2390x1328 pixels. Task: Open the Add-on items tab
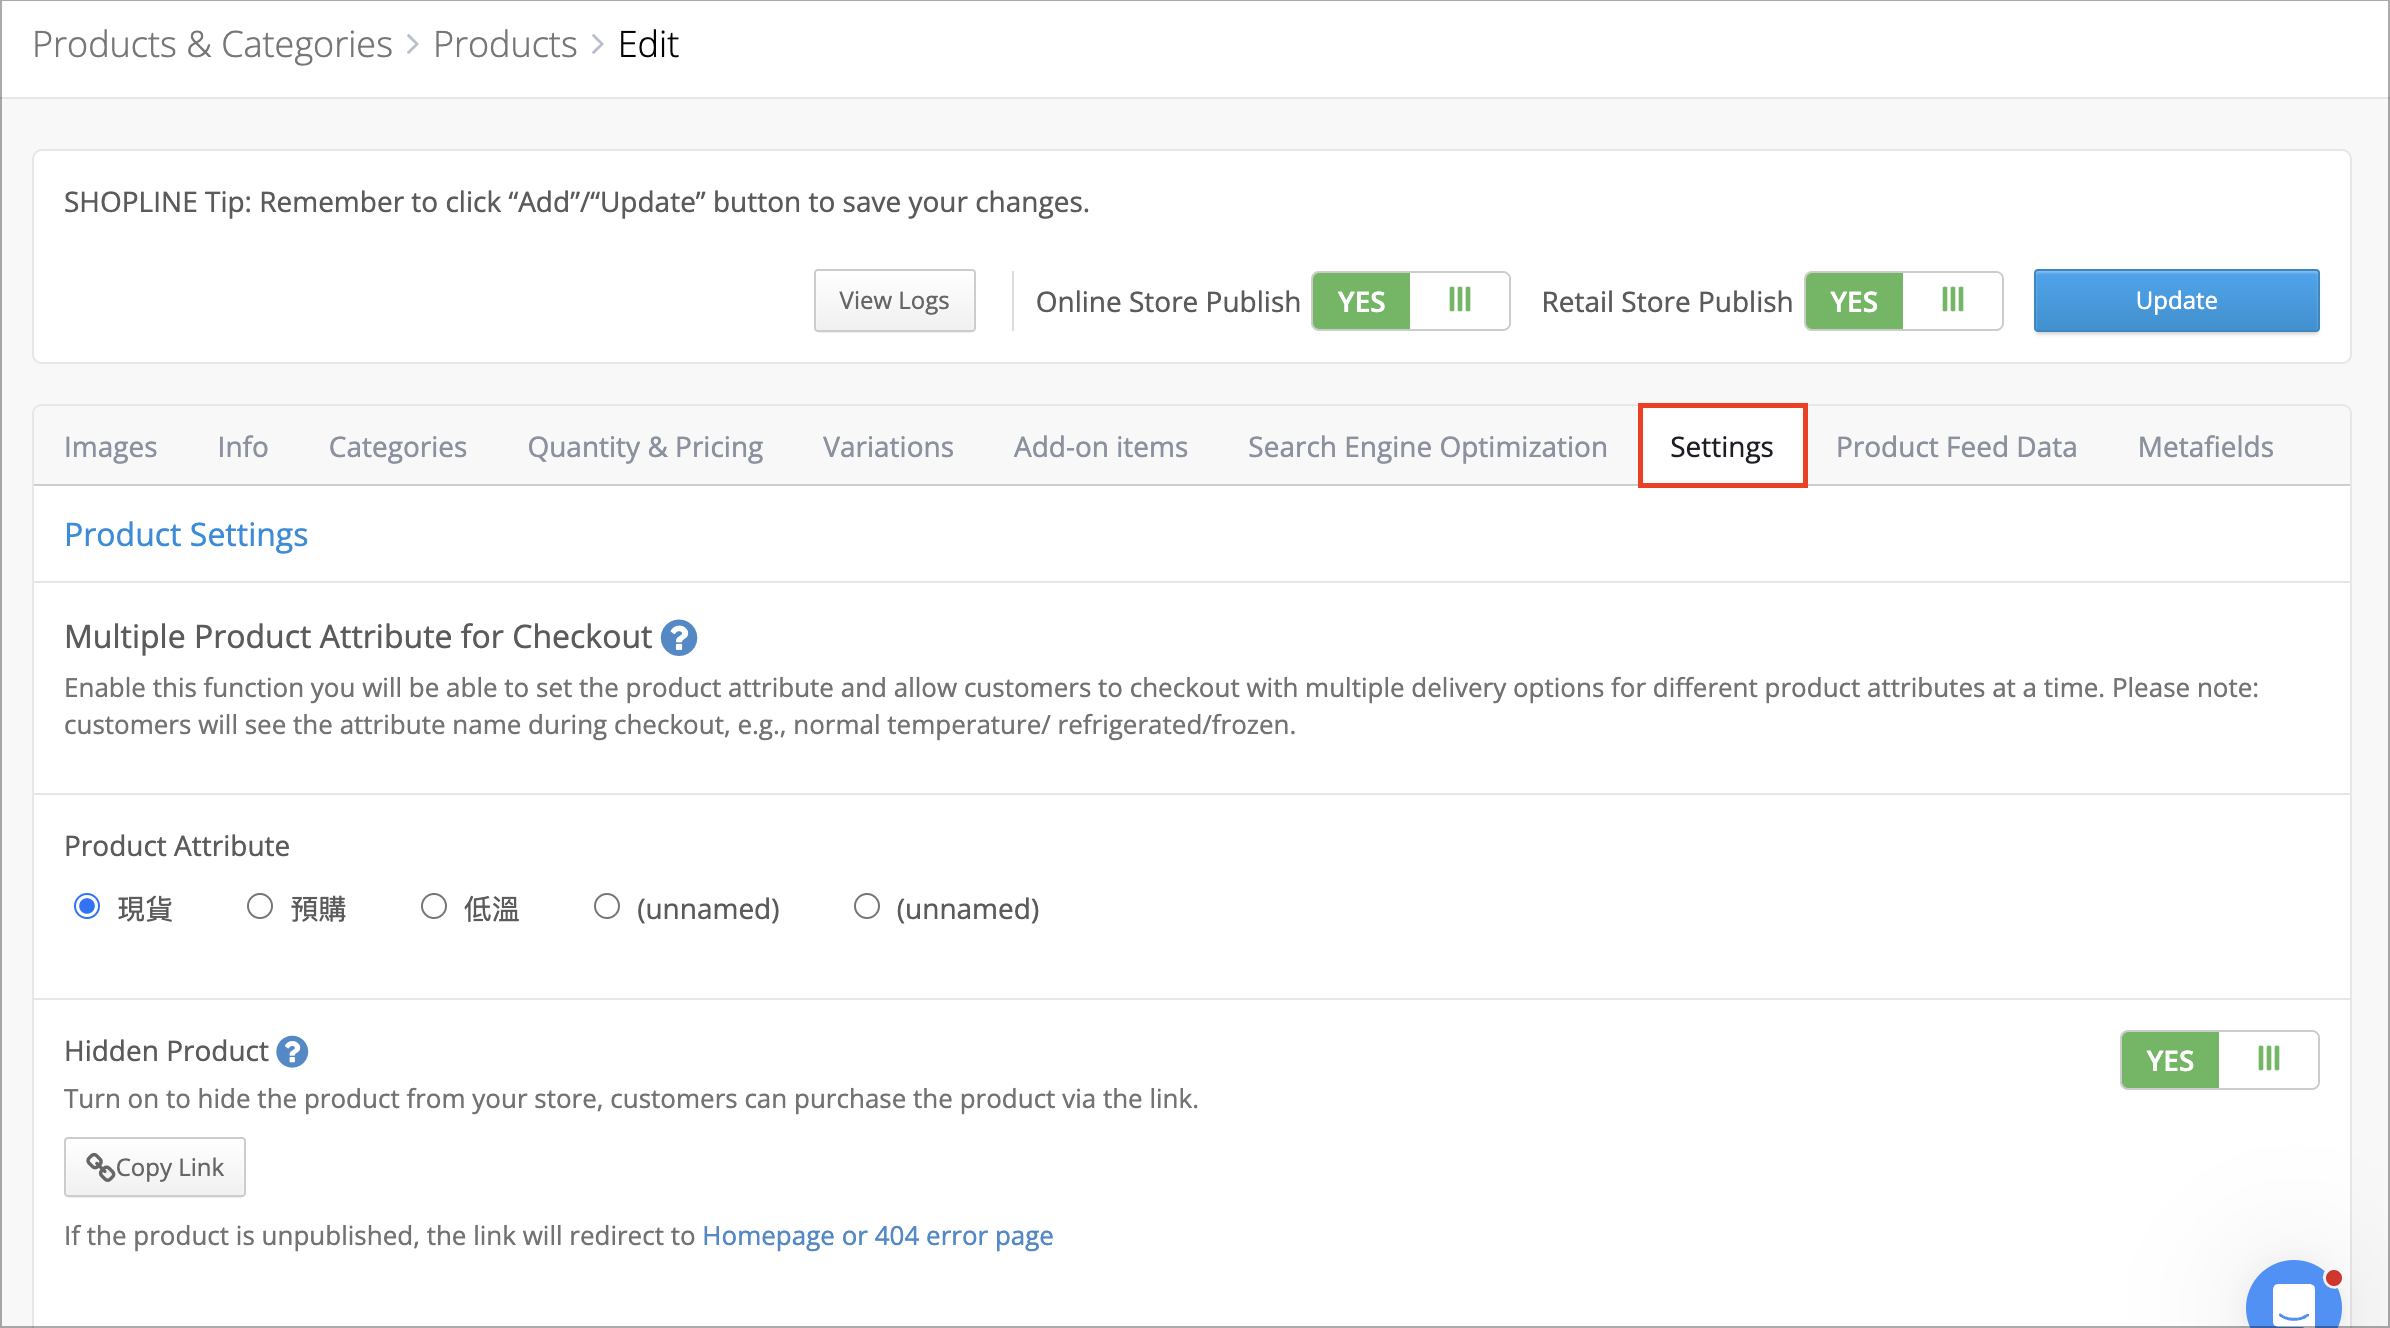(1100, 446)
